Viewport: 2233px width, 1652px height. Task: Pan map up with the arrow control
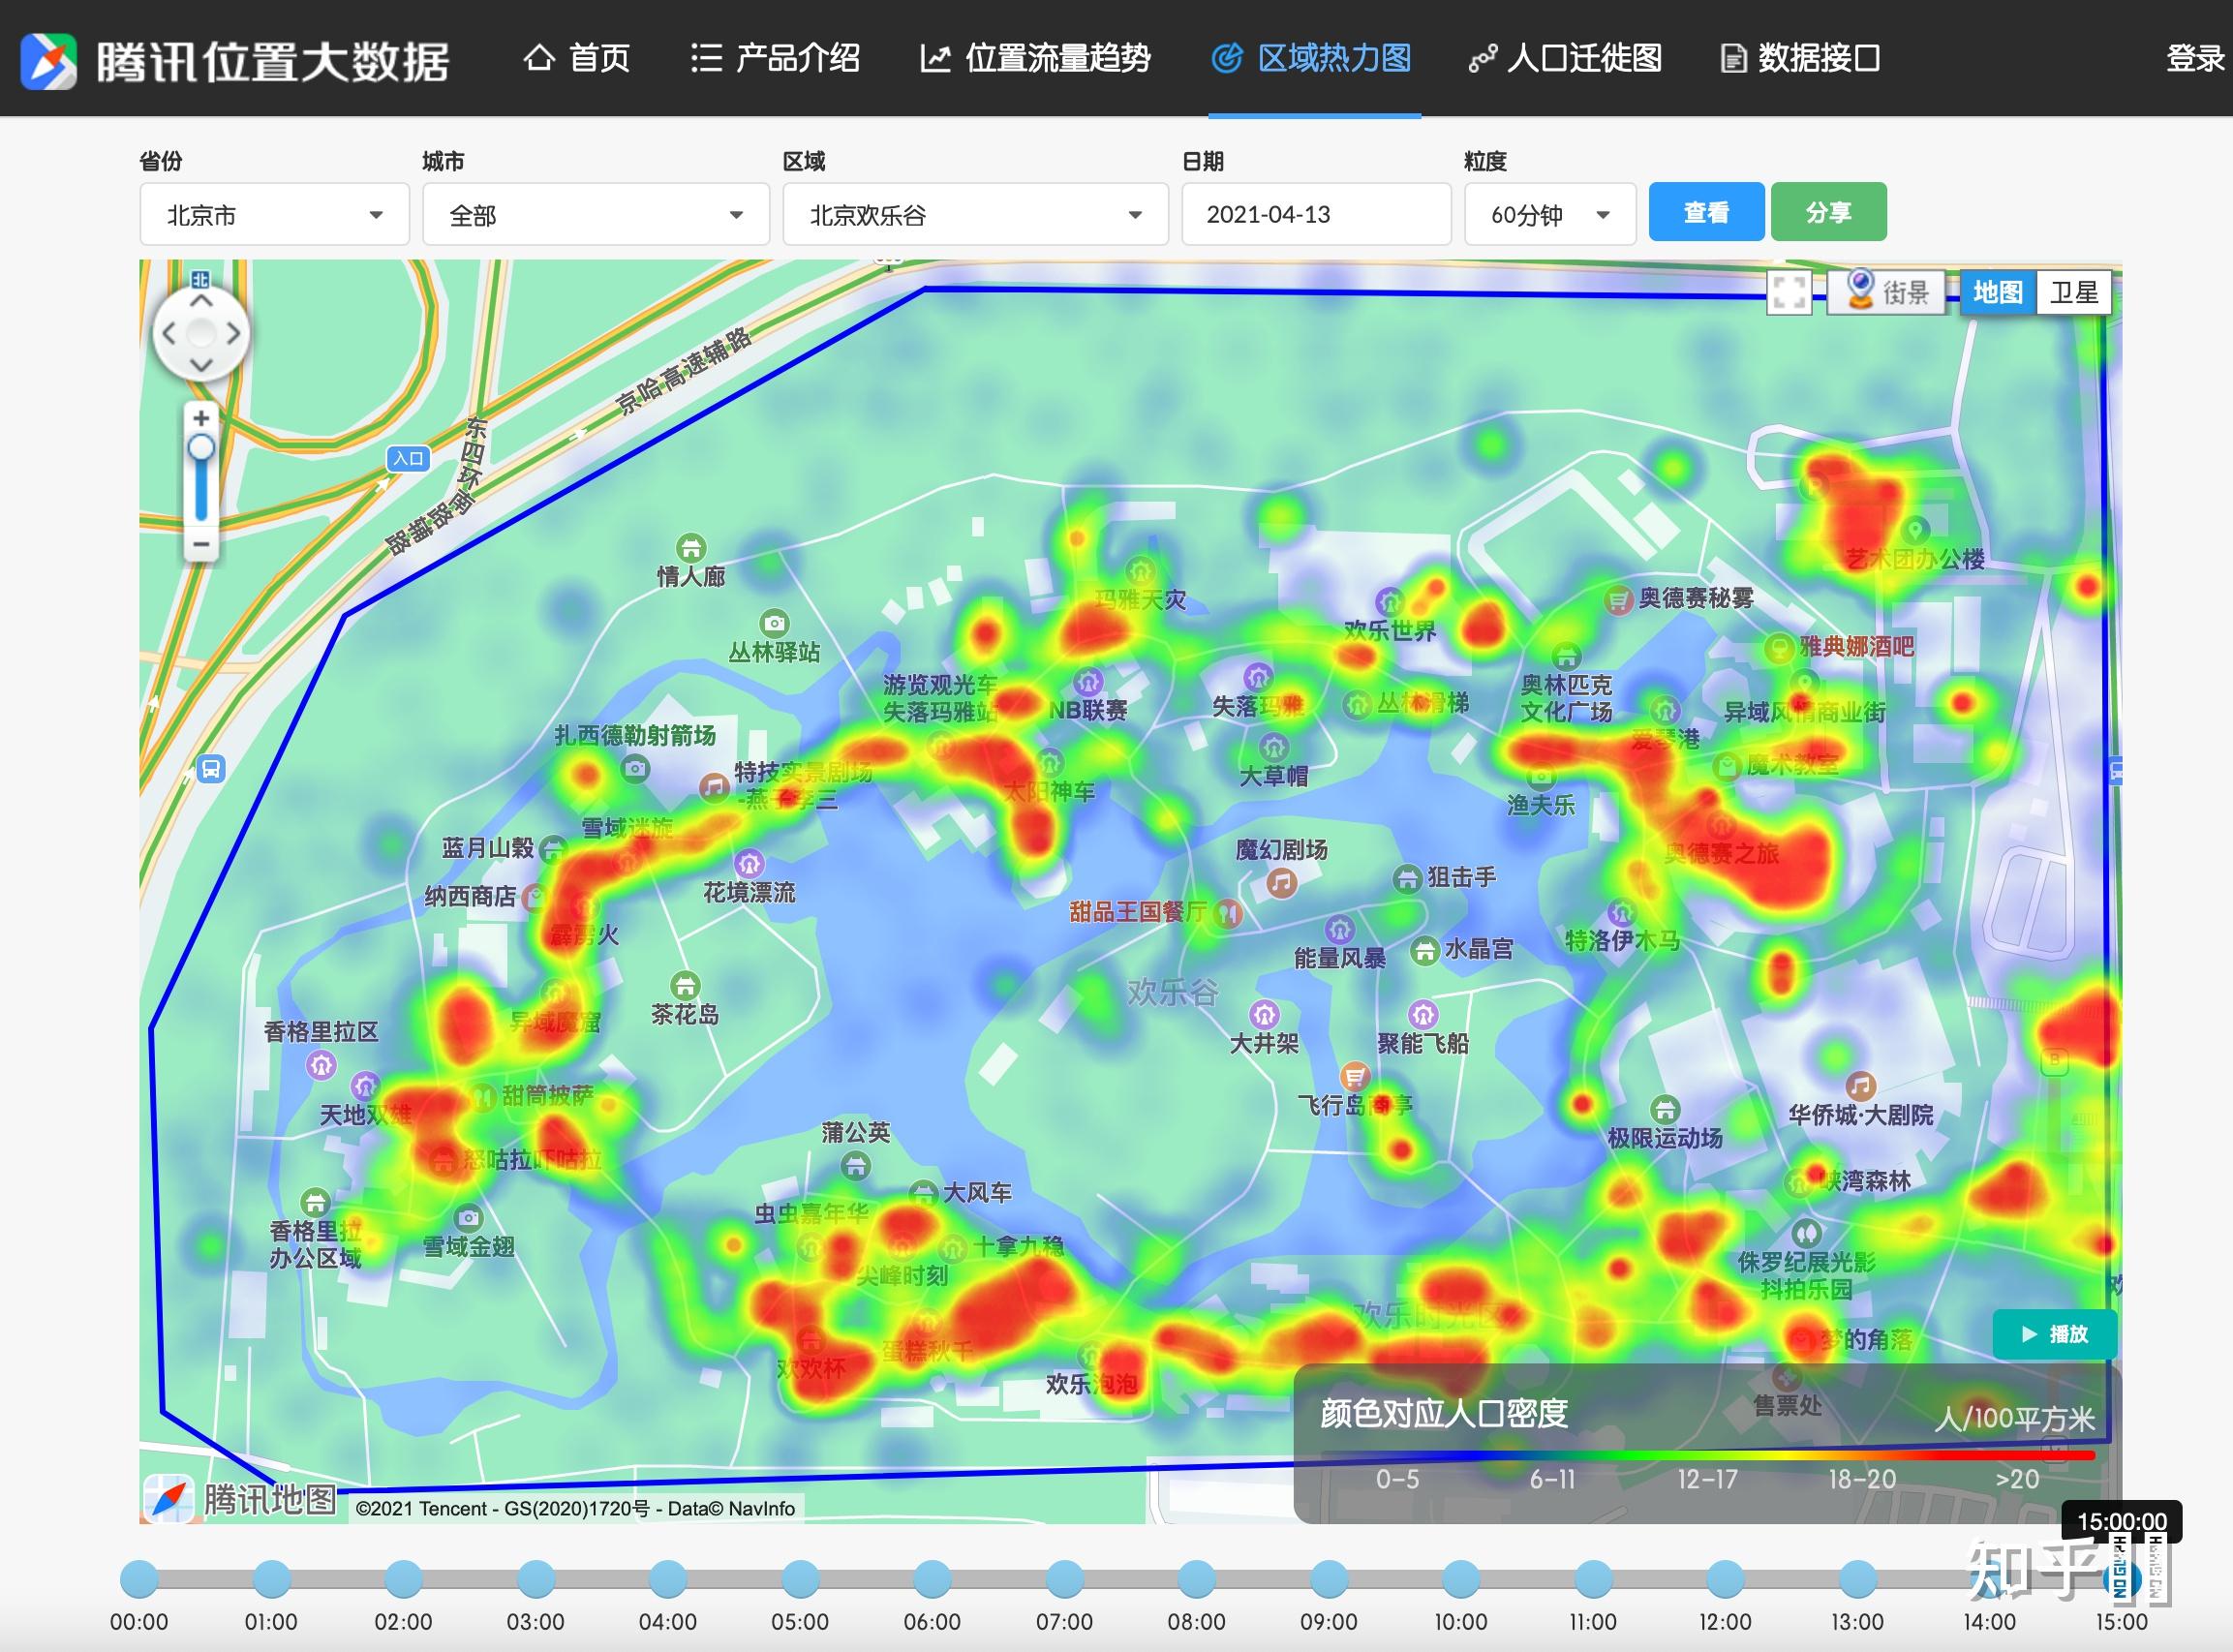(x=201, y=301)
